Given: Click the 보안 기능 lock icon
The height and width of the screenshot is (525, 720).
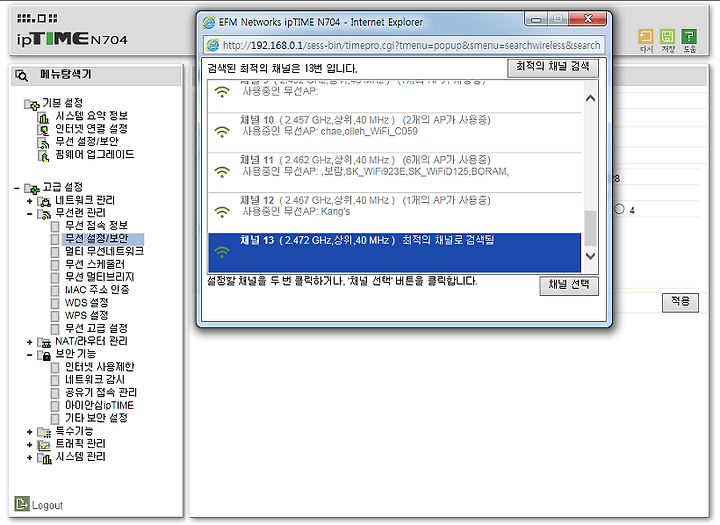Looking at the screenshot, I should 44,355.
